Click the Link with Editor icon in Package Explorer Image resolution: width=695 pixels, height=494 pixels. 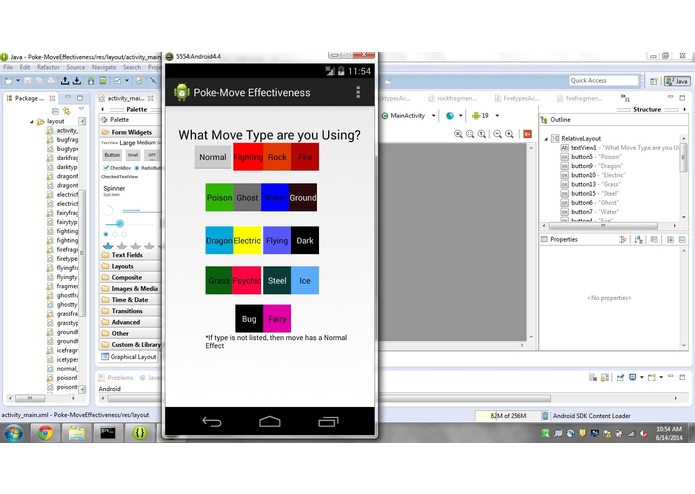(x=67, y=110)
